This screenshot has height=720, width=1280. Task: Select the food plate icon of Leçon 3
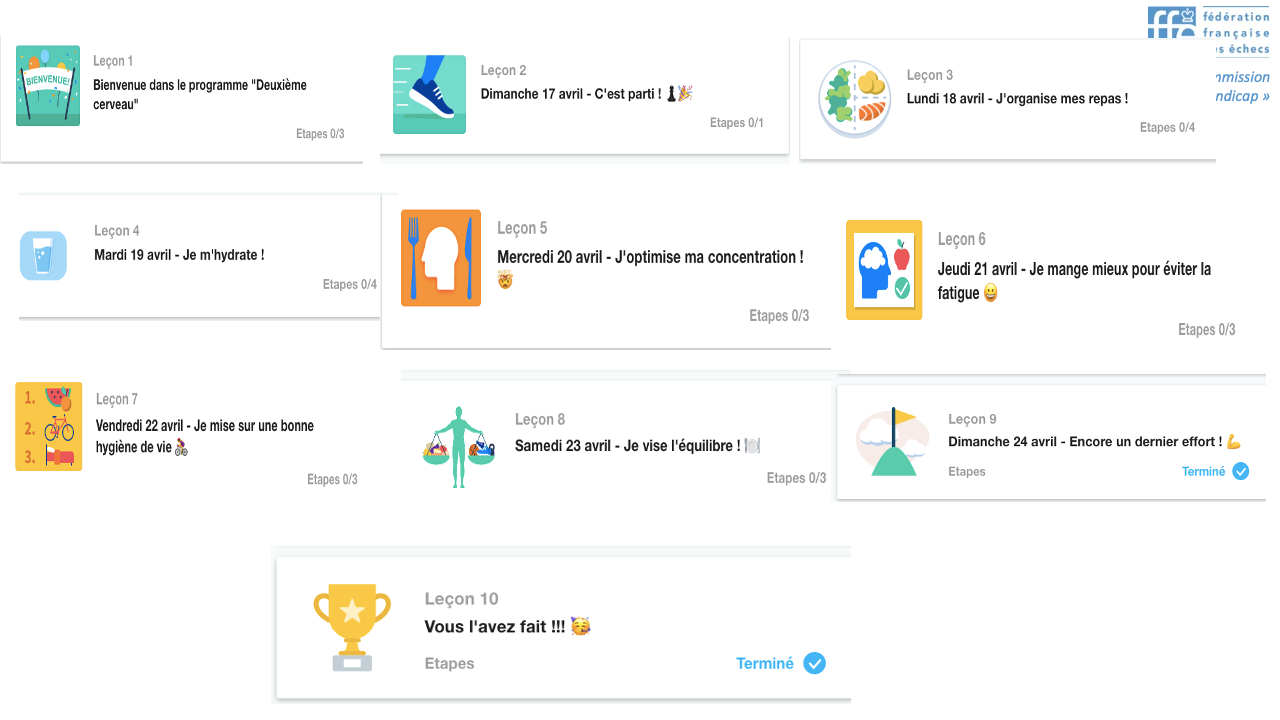pyautogui.click(x=855, y=99)
